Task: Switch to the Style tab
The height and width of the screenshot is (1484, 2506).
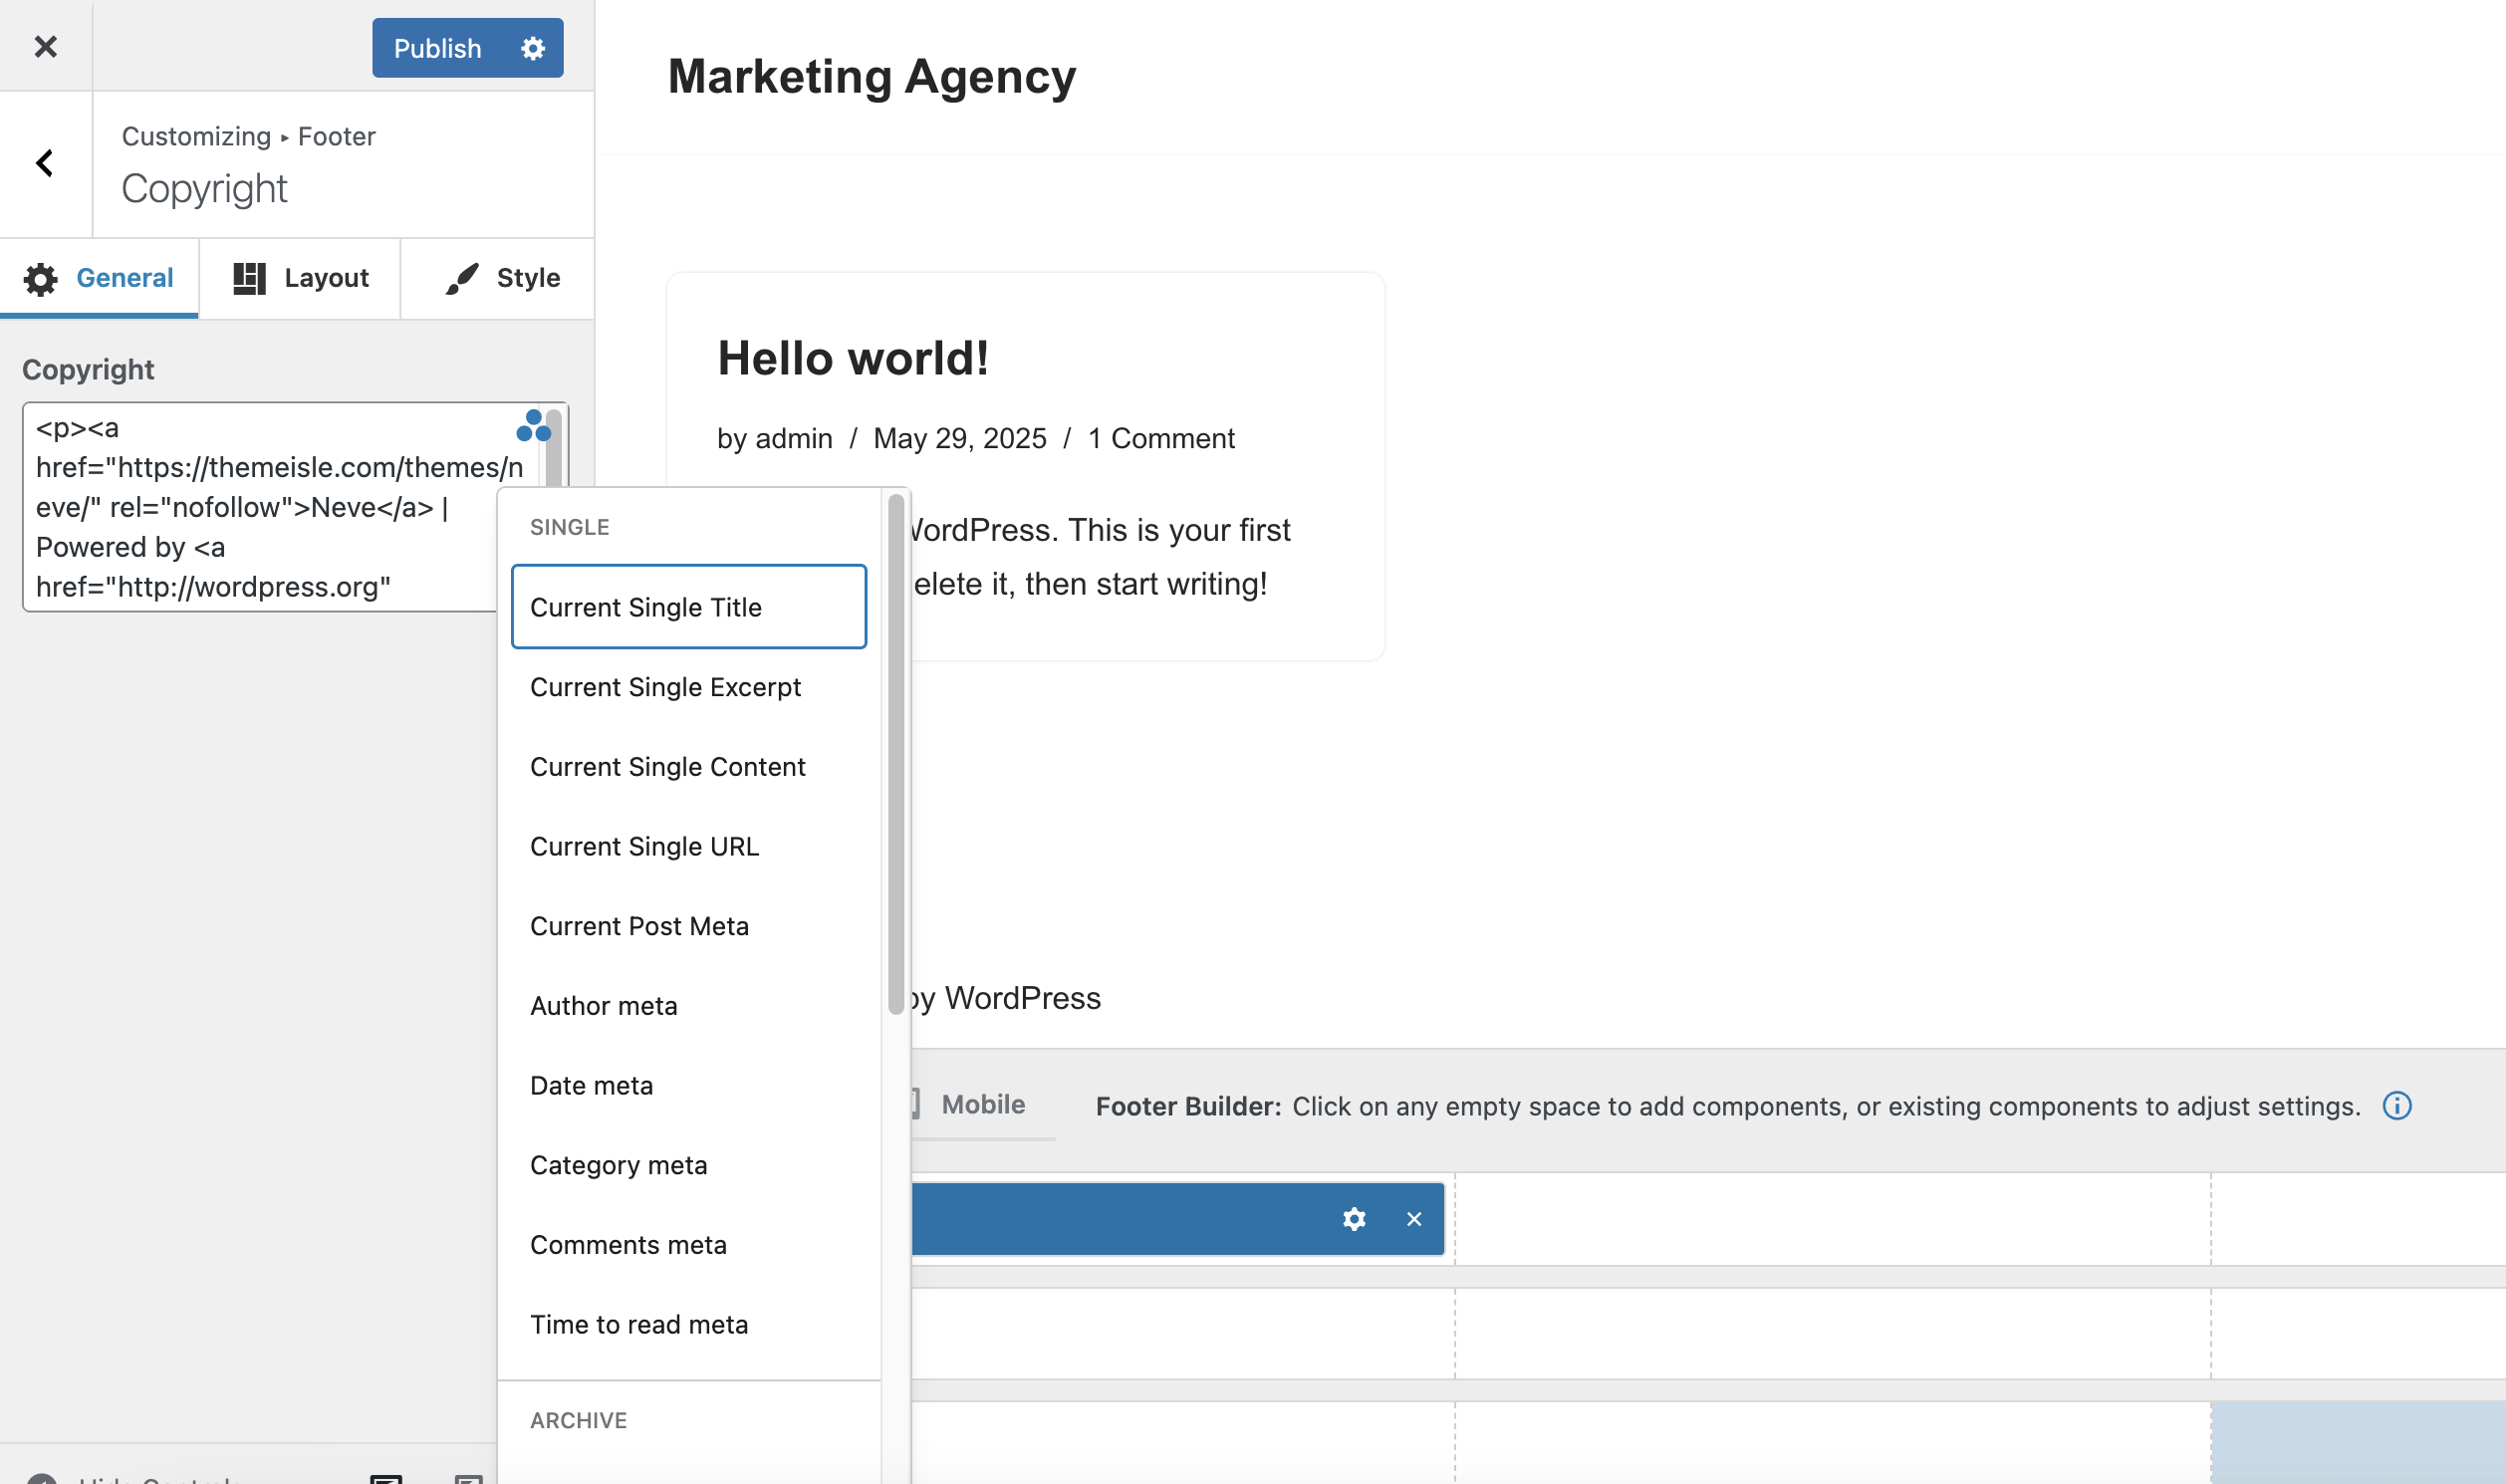Action: [503, 278]
